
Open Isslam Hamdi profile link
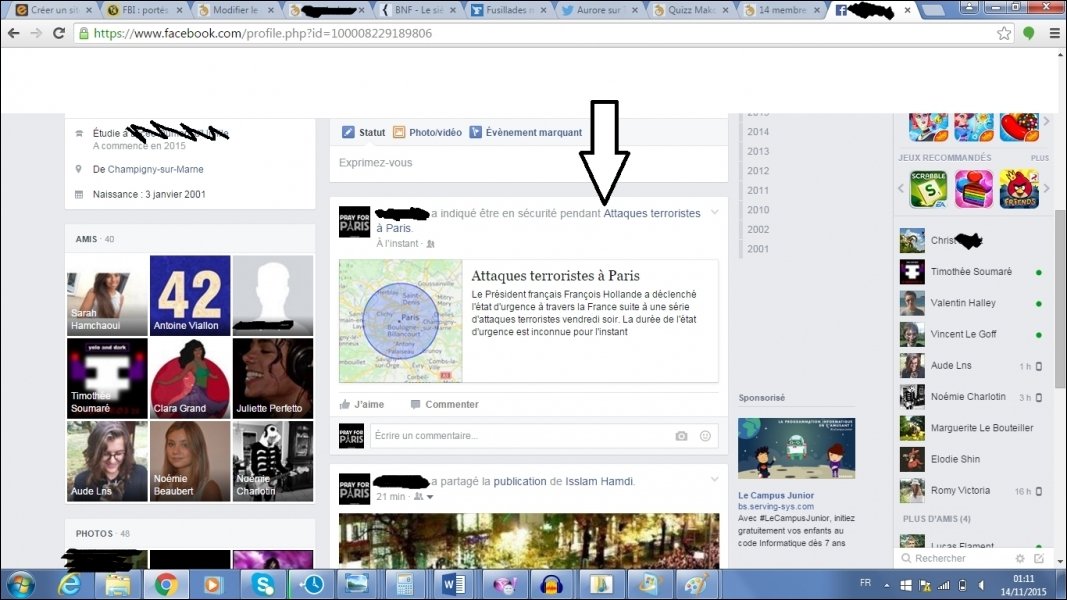599,481
